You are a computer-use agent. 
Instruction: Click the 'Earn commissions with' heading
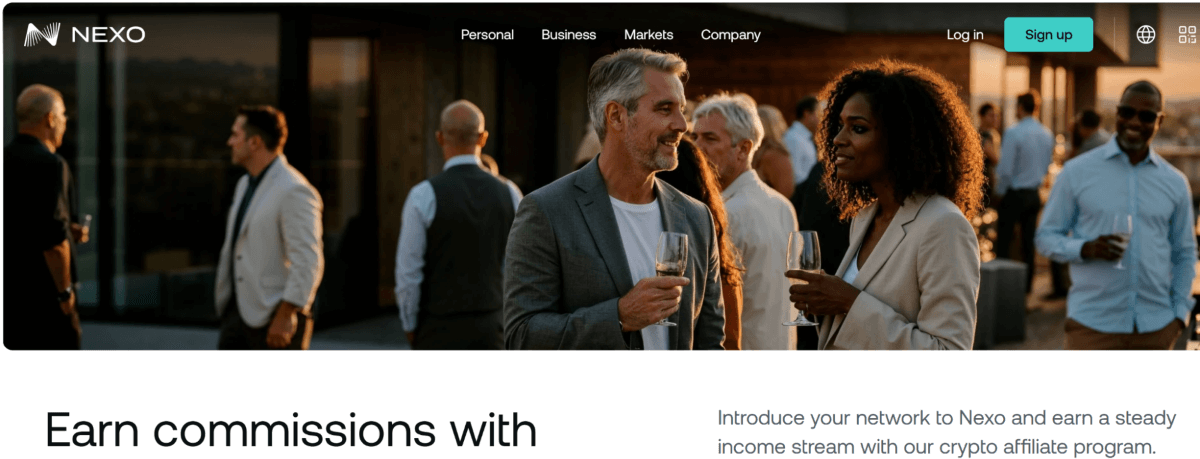[x=291, y=430]
